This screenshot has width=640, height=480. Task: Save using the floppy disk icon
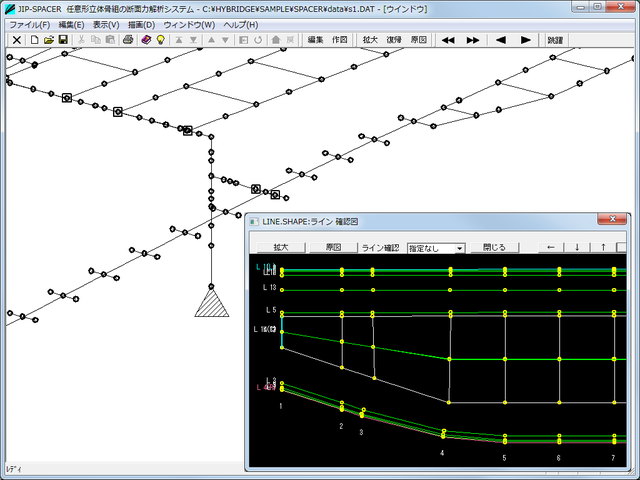63,40
